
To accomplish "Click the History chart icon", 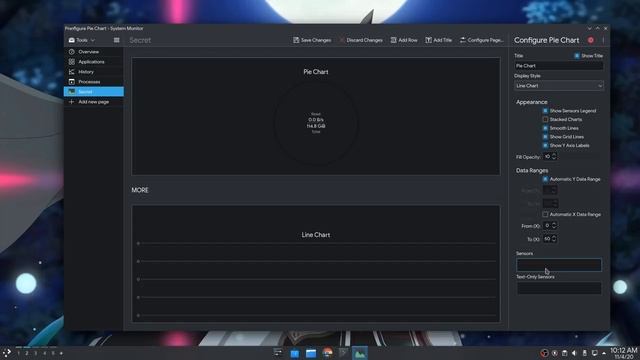I will (71, 72).
